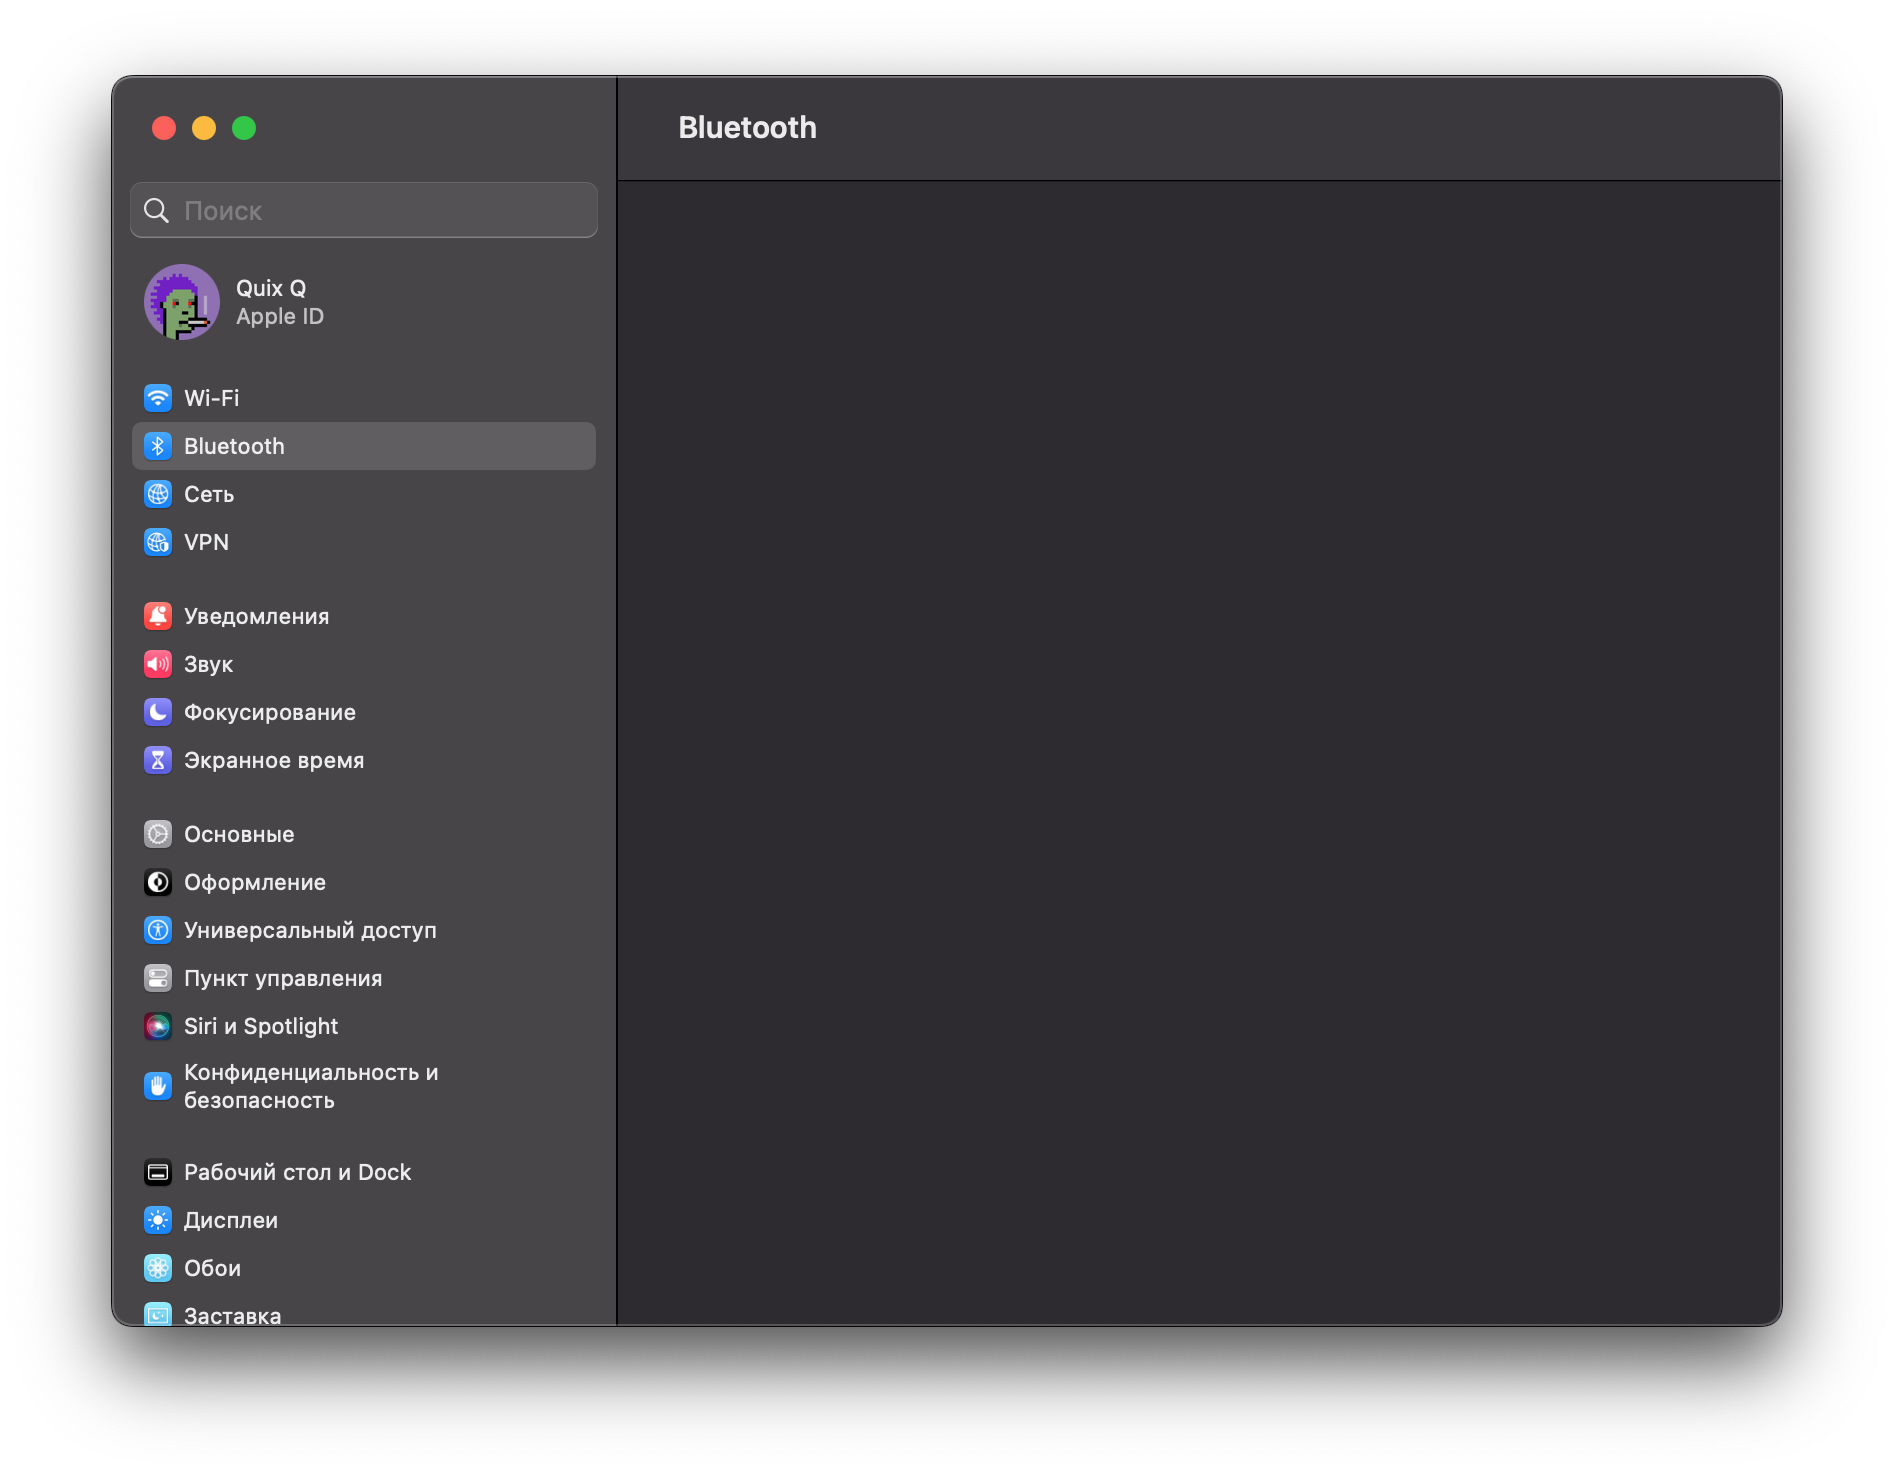Go to Пункт управления settings
Viewport: 1894px width, 1474px height.
coord(283,978)
